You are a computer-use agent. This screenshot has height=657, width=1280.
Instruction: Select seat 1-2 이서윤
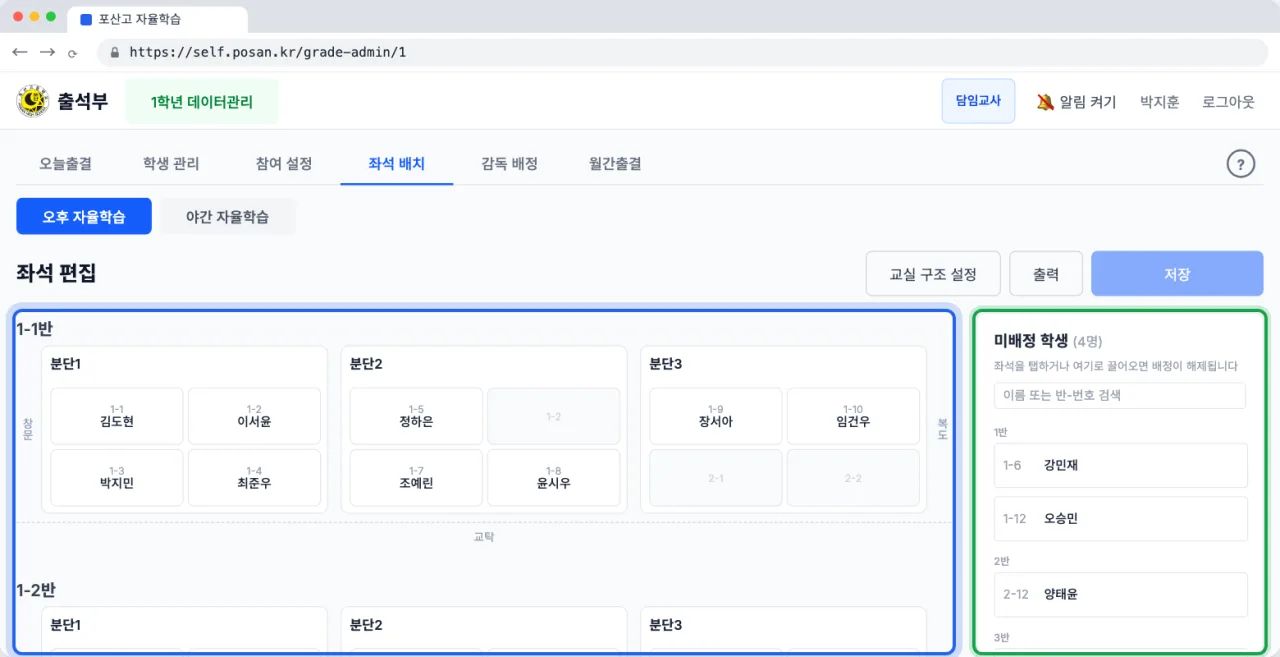point(254,416)
